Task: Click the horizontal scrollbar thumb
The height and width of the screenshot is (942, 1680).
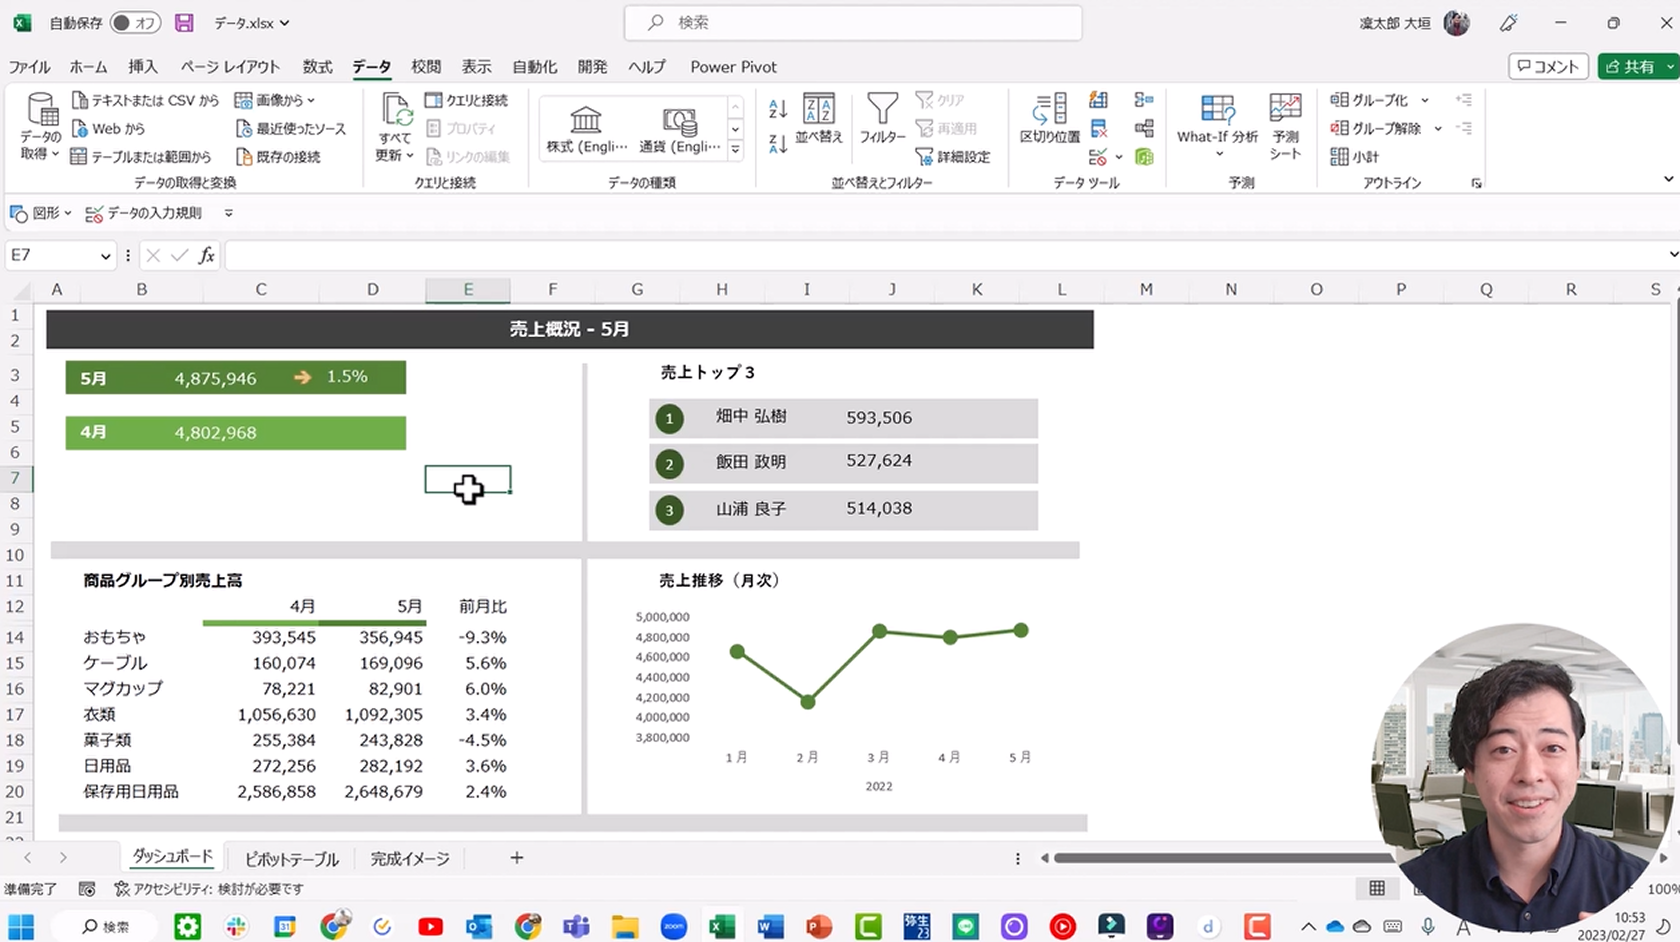Action: (x=1225, y=858)
